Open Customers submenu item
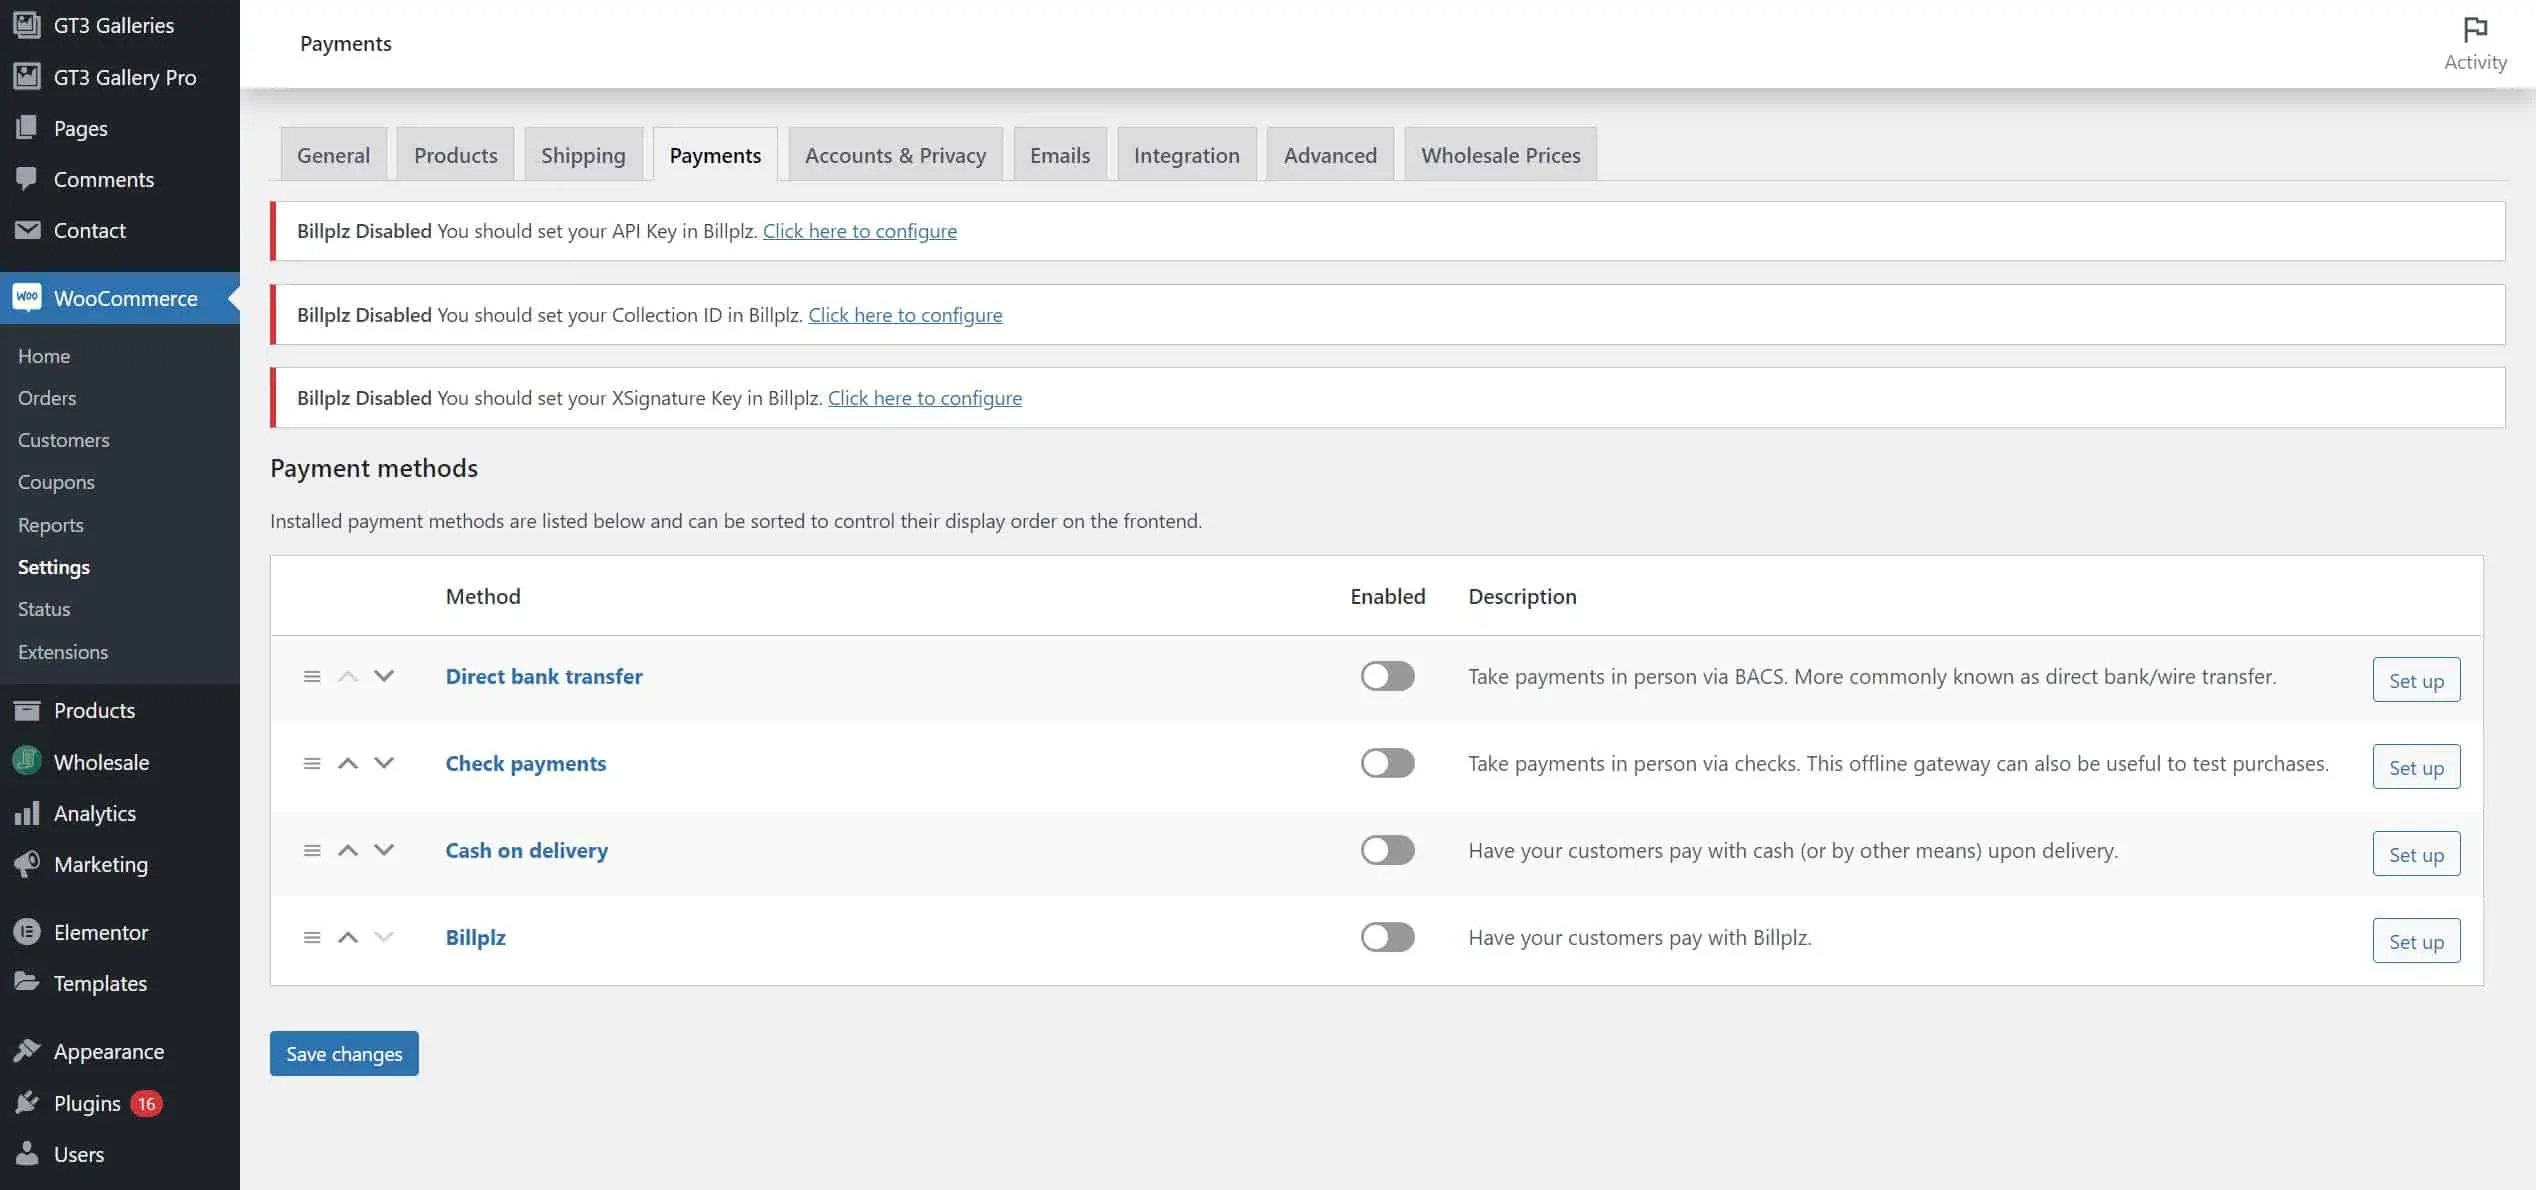 [64, 440]
